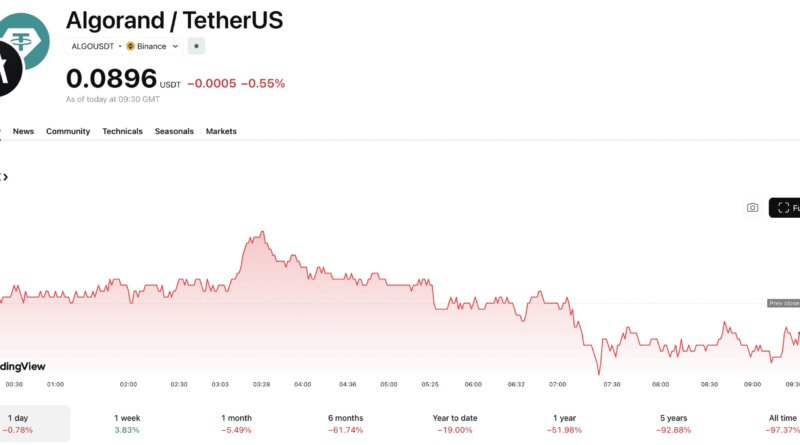The image size is (800, 445).
Task: Select the 1 month time range
Action: click(x=236, y=423)
